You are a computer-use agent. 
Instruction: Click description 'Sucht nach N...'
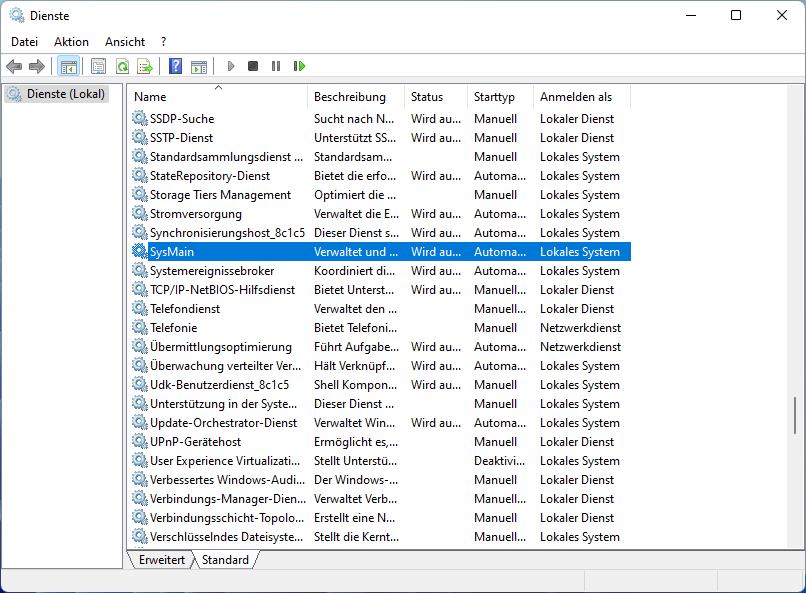(354, 119)
